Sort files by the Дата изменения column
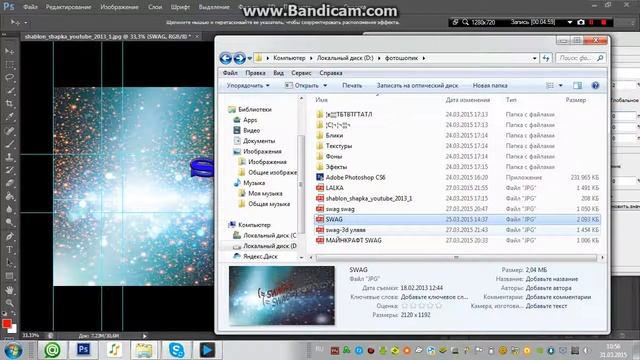The width and height of the screenshot is (640, 360). [x=468, y=100]
